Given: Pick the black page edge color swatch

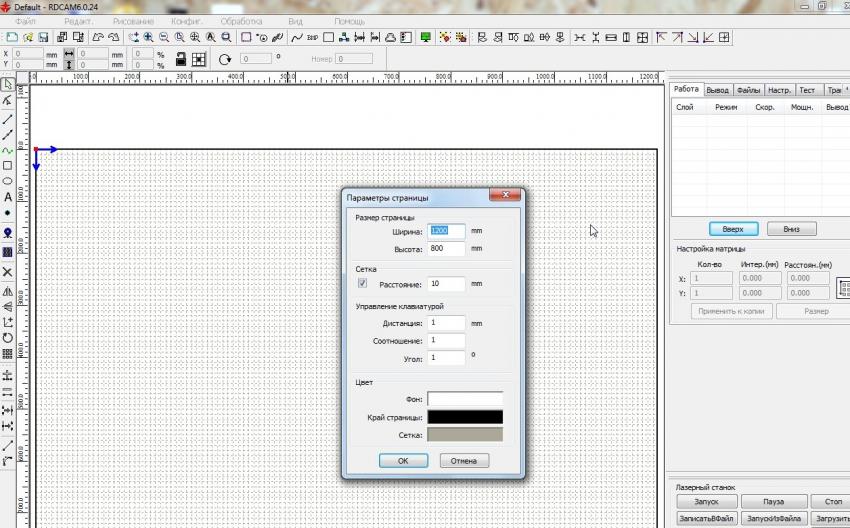Looking at the screenshot, I should 465,417.
